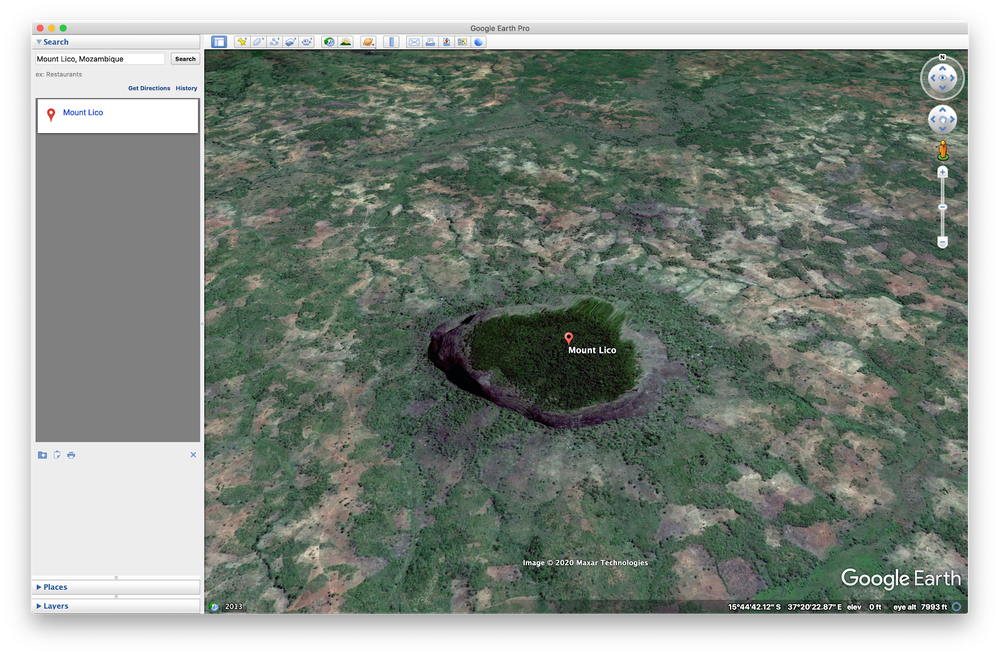The height and width of the screenshot is (656, 1000).
Task: Click the elev 0 ft readout
Action: [864, 607]
